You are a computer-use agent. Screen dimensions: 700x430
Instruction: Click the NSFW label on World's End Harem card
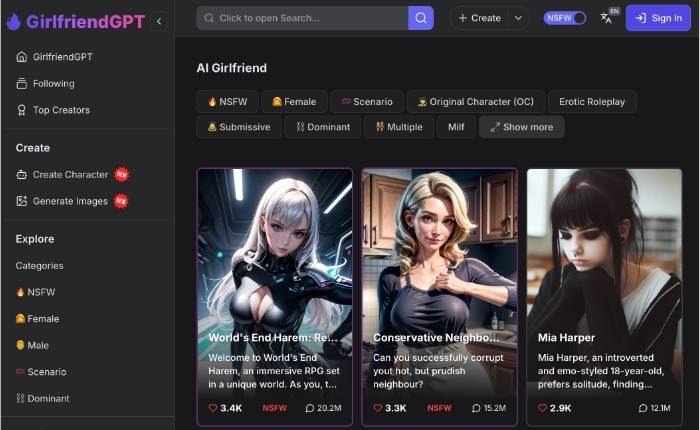(x=275, y=408)
